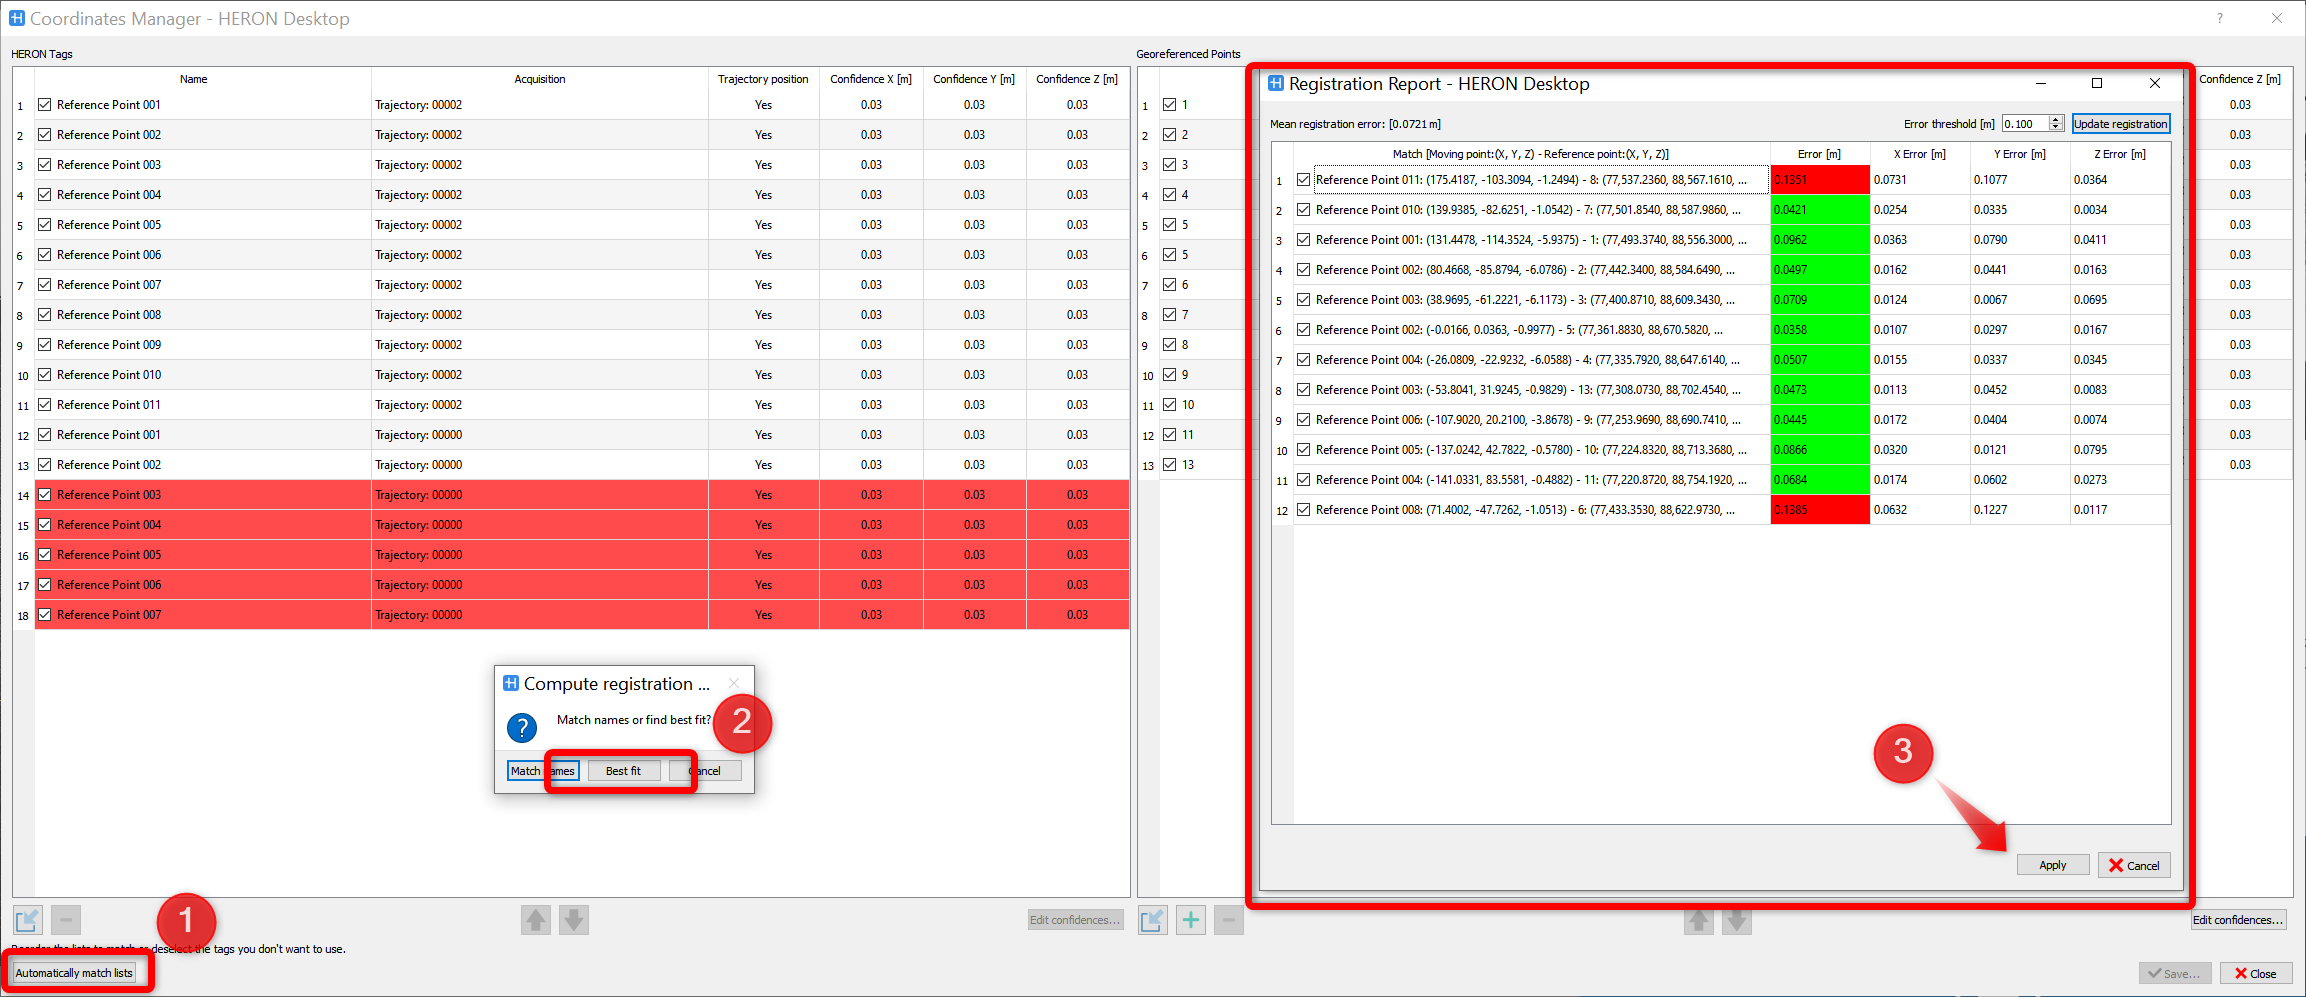Maximize the Registration Report window
The height and width of the screenshot is (997, 2306).
(x=2097, y=83)
